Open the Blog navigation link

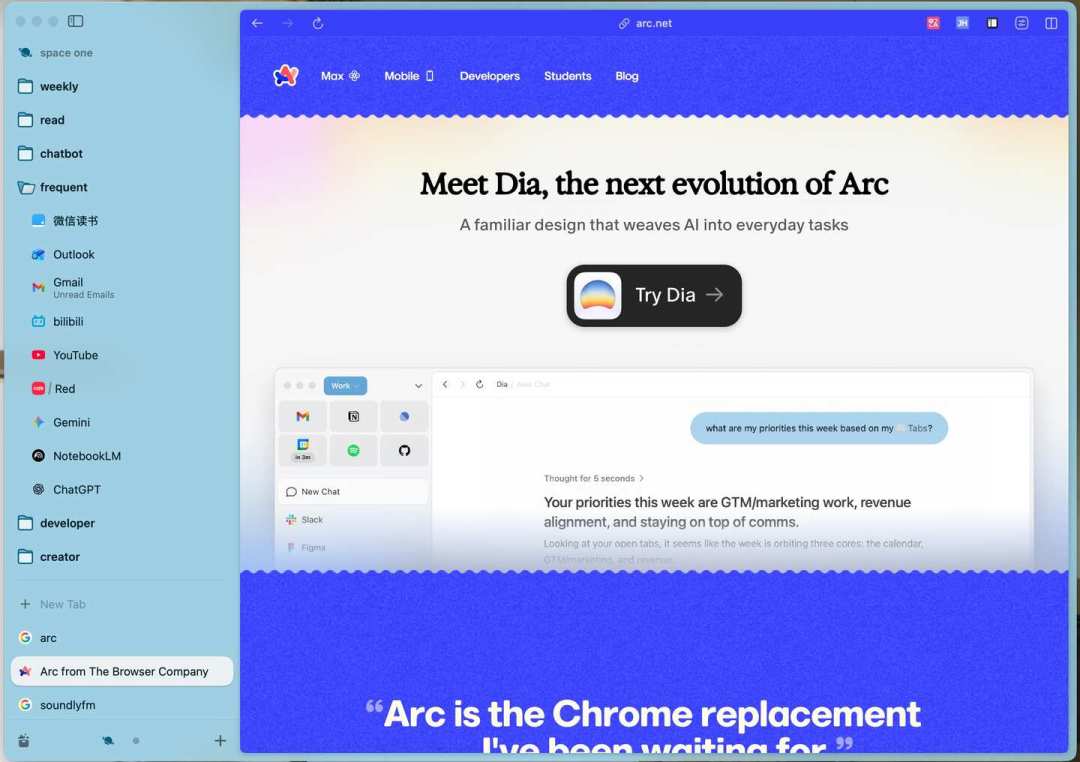pos(627,76)
